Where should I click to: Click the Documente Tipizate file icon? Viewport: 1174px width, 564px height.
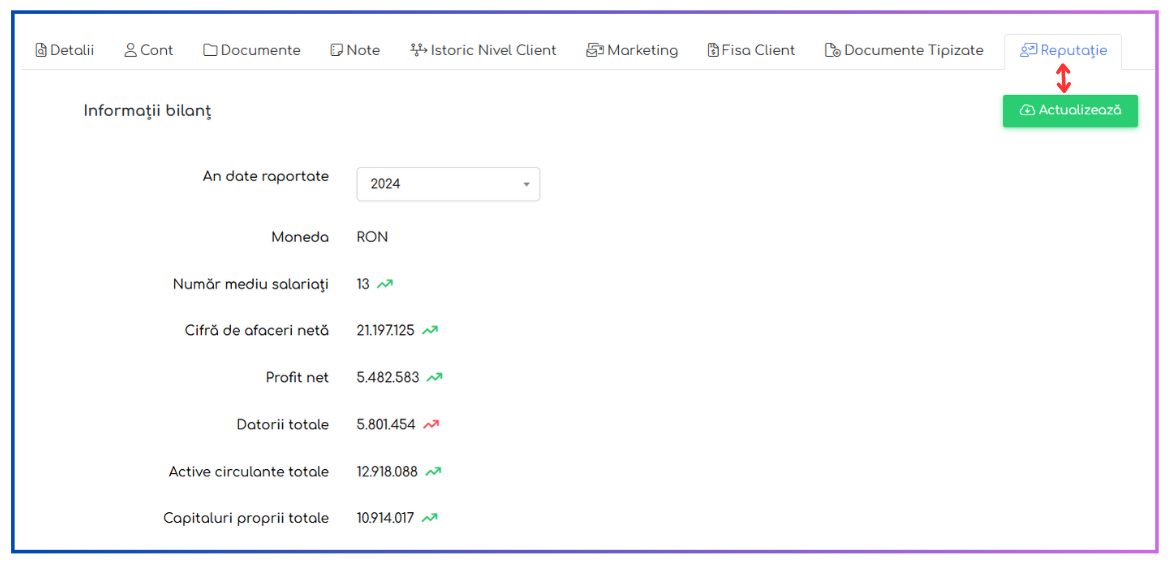(x=833, y=51)
